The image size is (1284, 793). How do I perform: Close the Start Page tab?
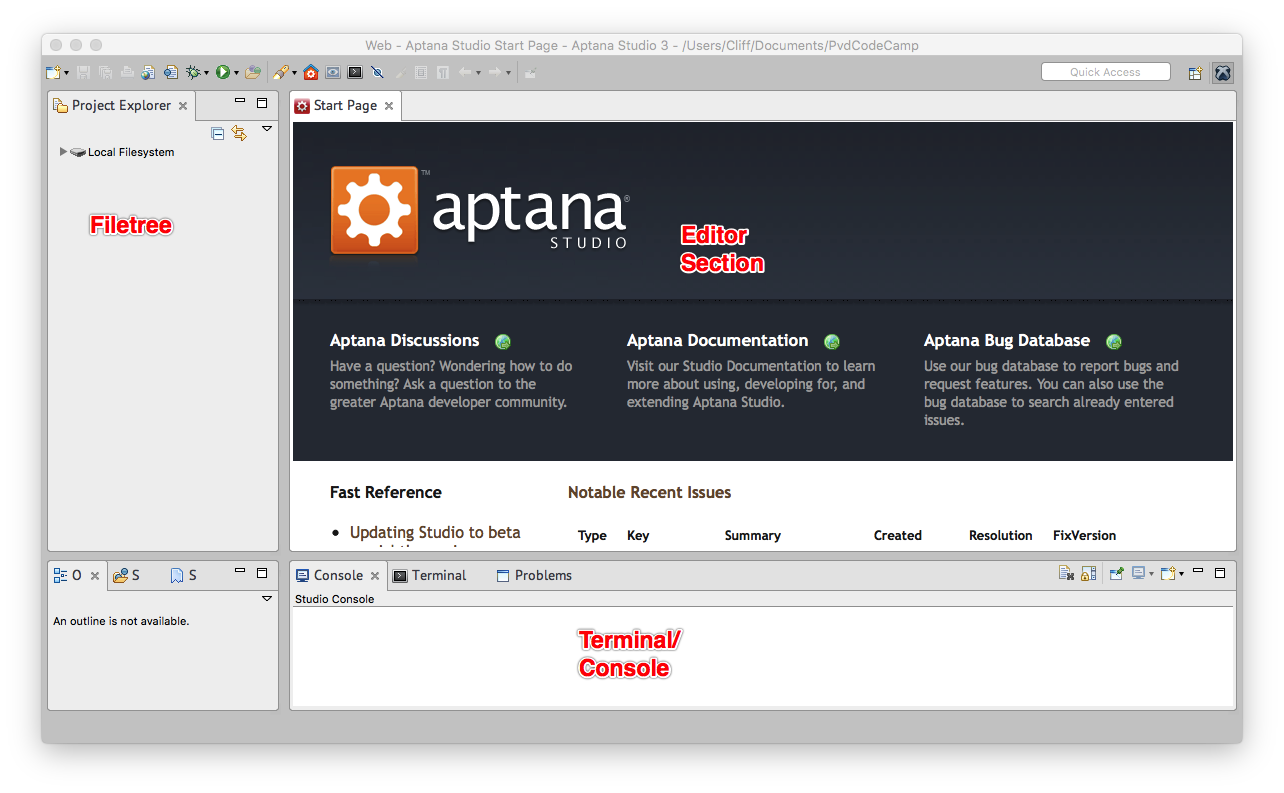(389, 106)
